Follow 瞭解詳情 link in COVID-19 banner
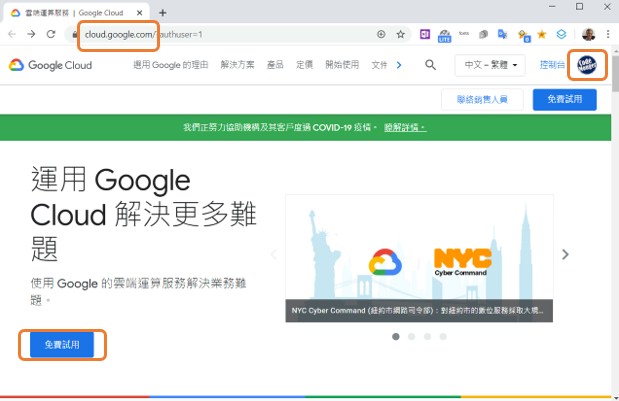Image resolution: width=619 pixels, height=401 pixels. [405, 127]
